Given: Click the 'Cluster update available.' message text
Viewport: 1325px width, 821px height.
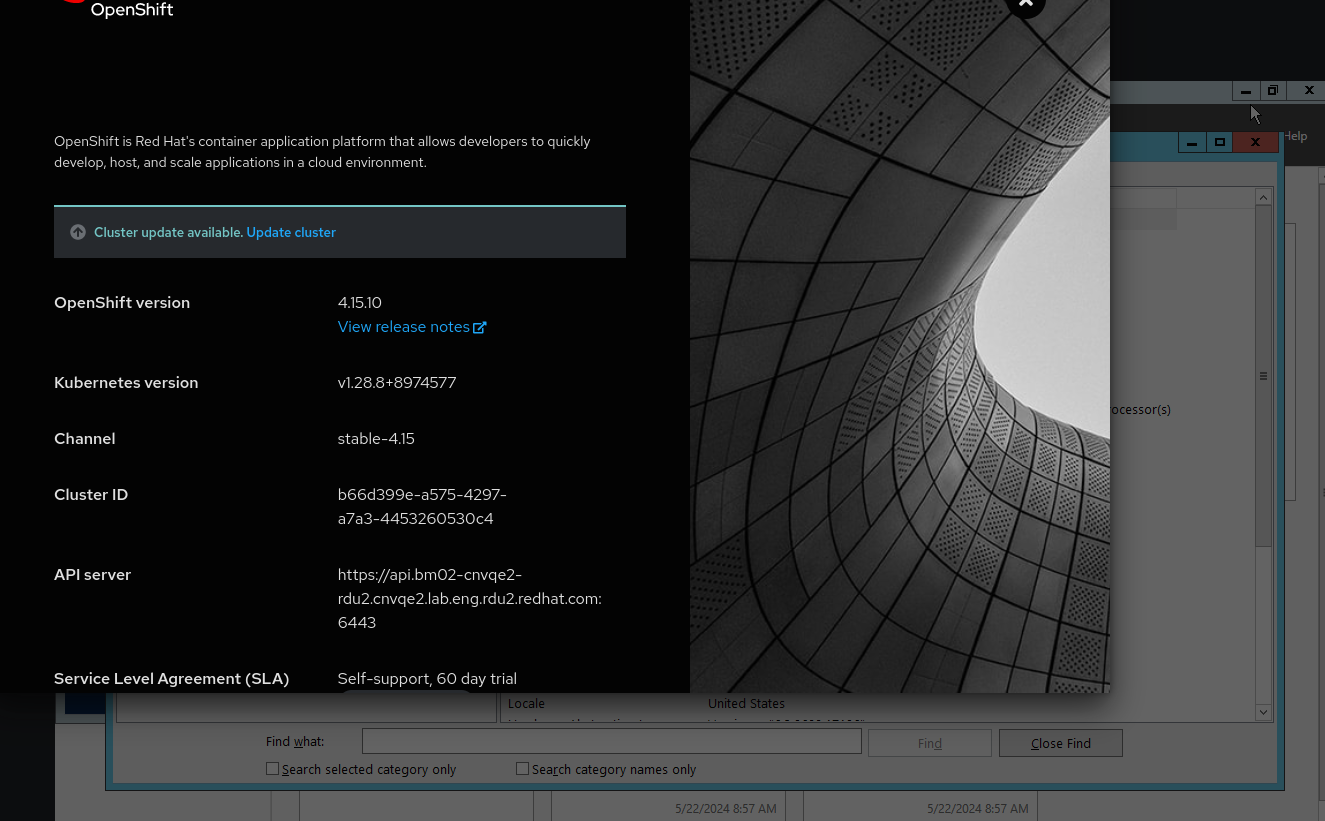Looking at the screenshot, I should pyautogui.click(x=168, y=232).
